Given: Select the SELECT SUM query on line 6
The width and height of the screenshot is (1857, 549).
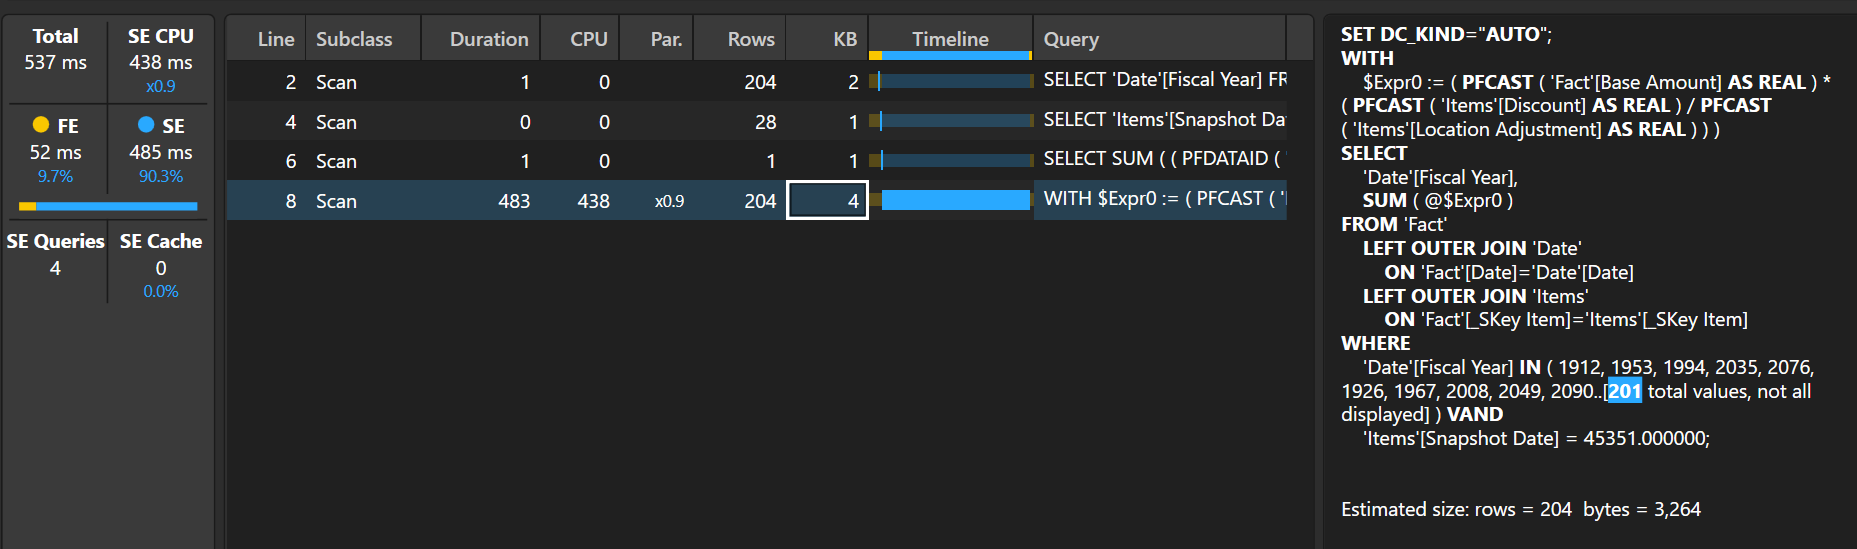Looking at the screenshot, I should pos(1161,160).
